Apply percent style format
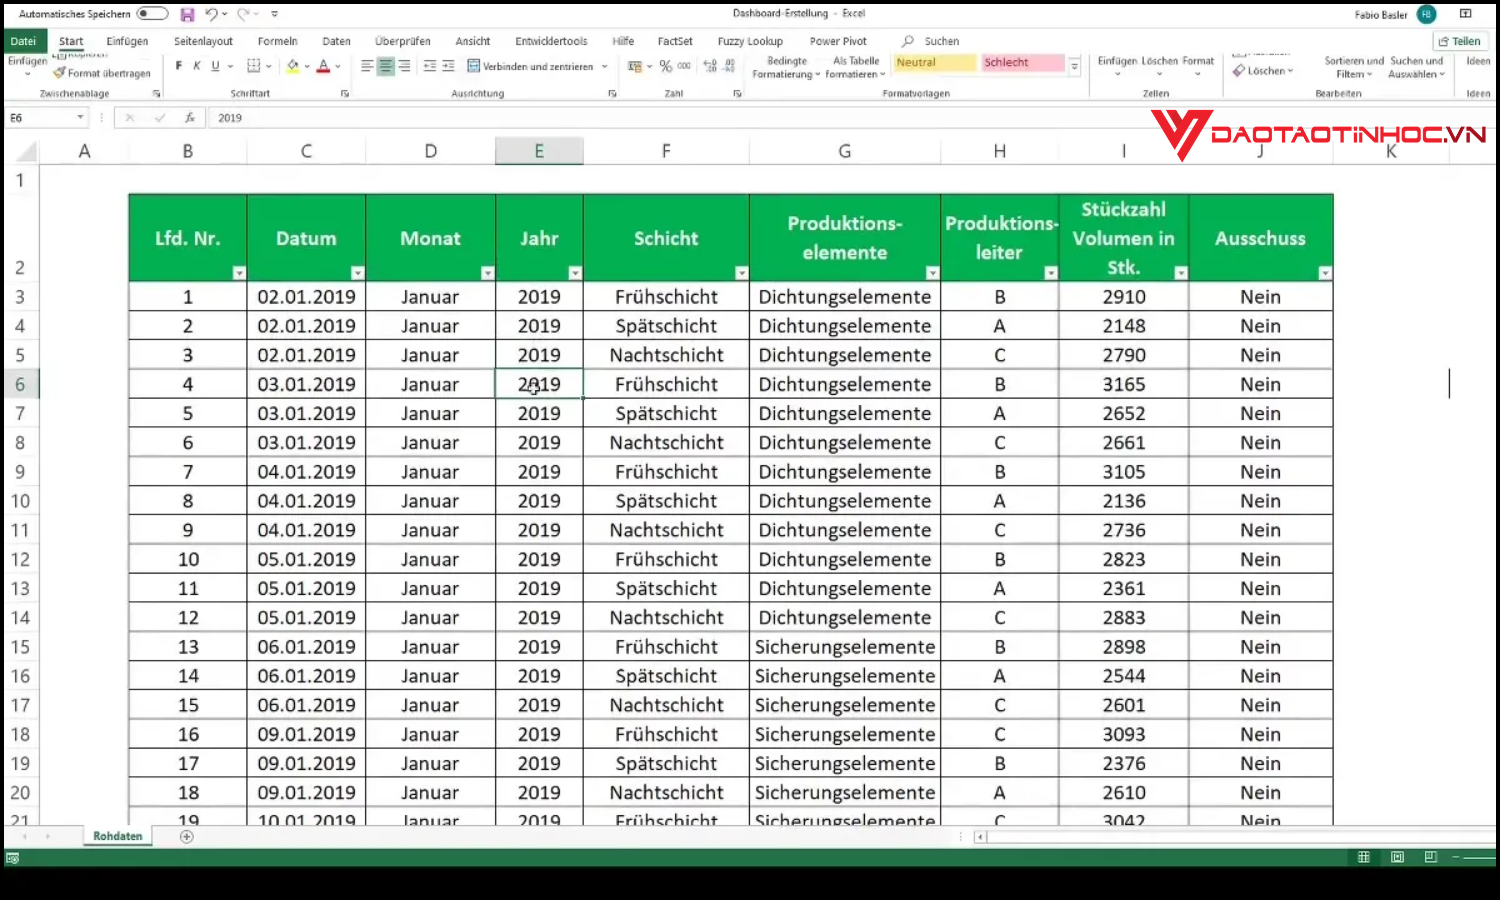The image size is (1500, 900). (665, 66)
